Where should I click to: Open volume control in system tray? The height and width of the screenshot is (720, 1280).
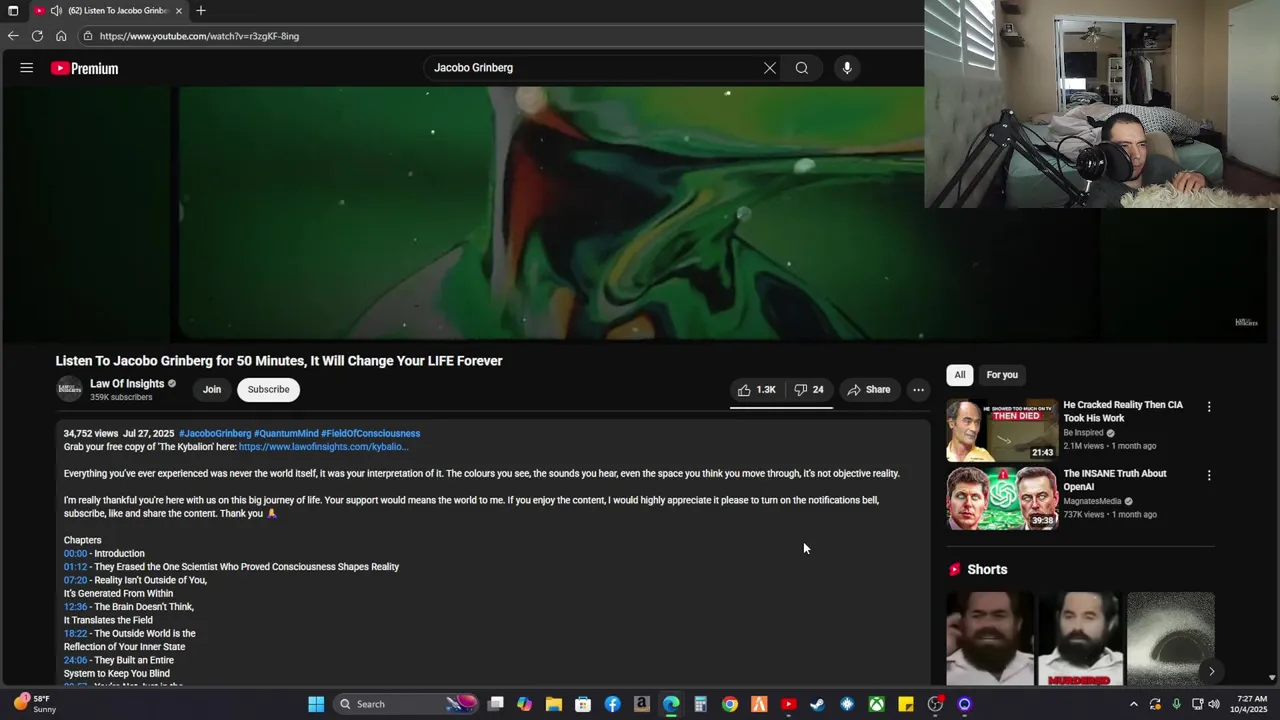(x=1214, y=704)
